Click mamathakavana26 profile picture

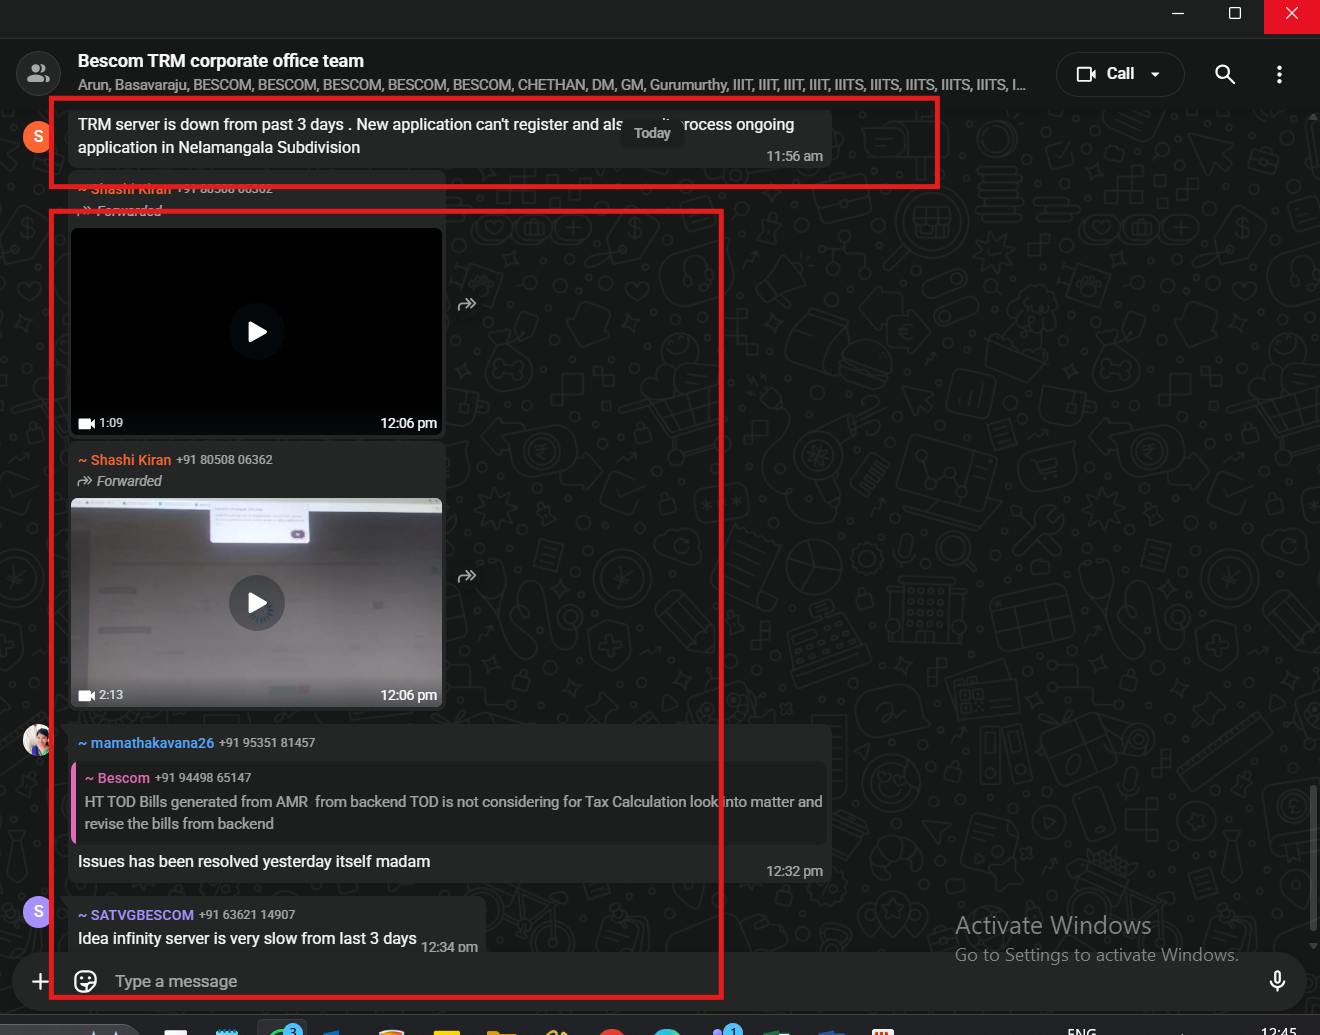(x=38, y=740)
